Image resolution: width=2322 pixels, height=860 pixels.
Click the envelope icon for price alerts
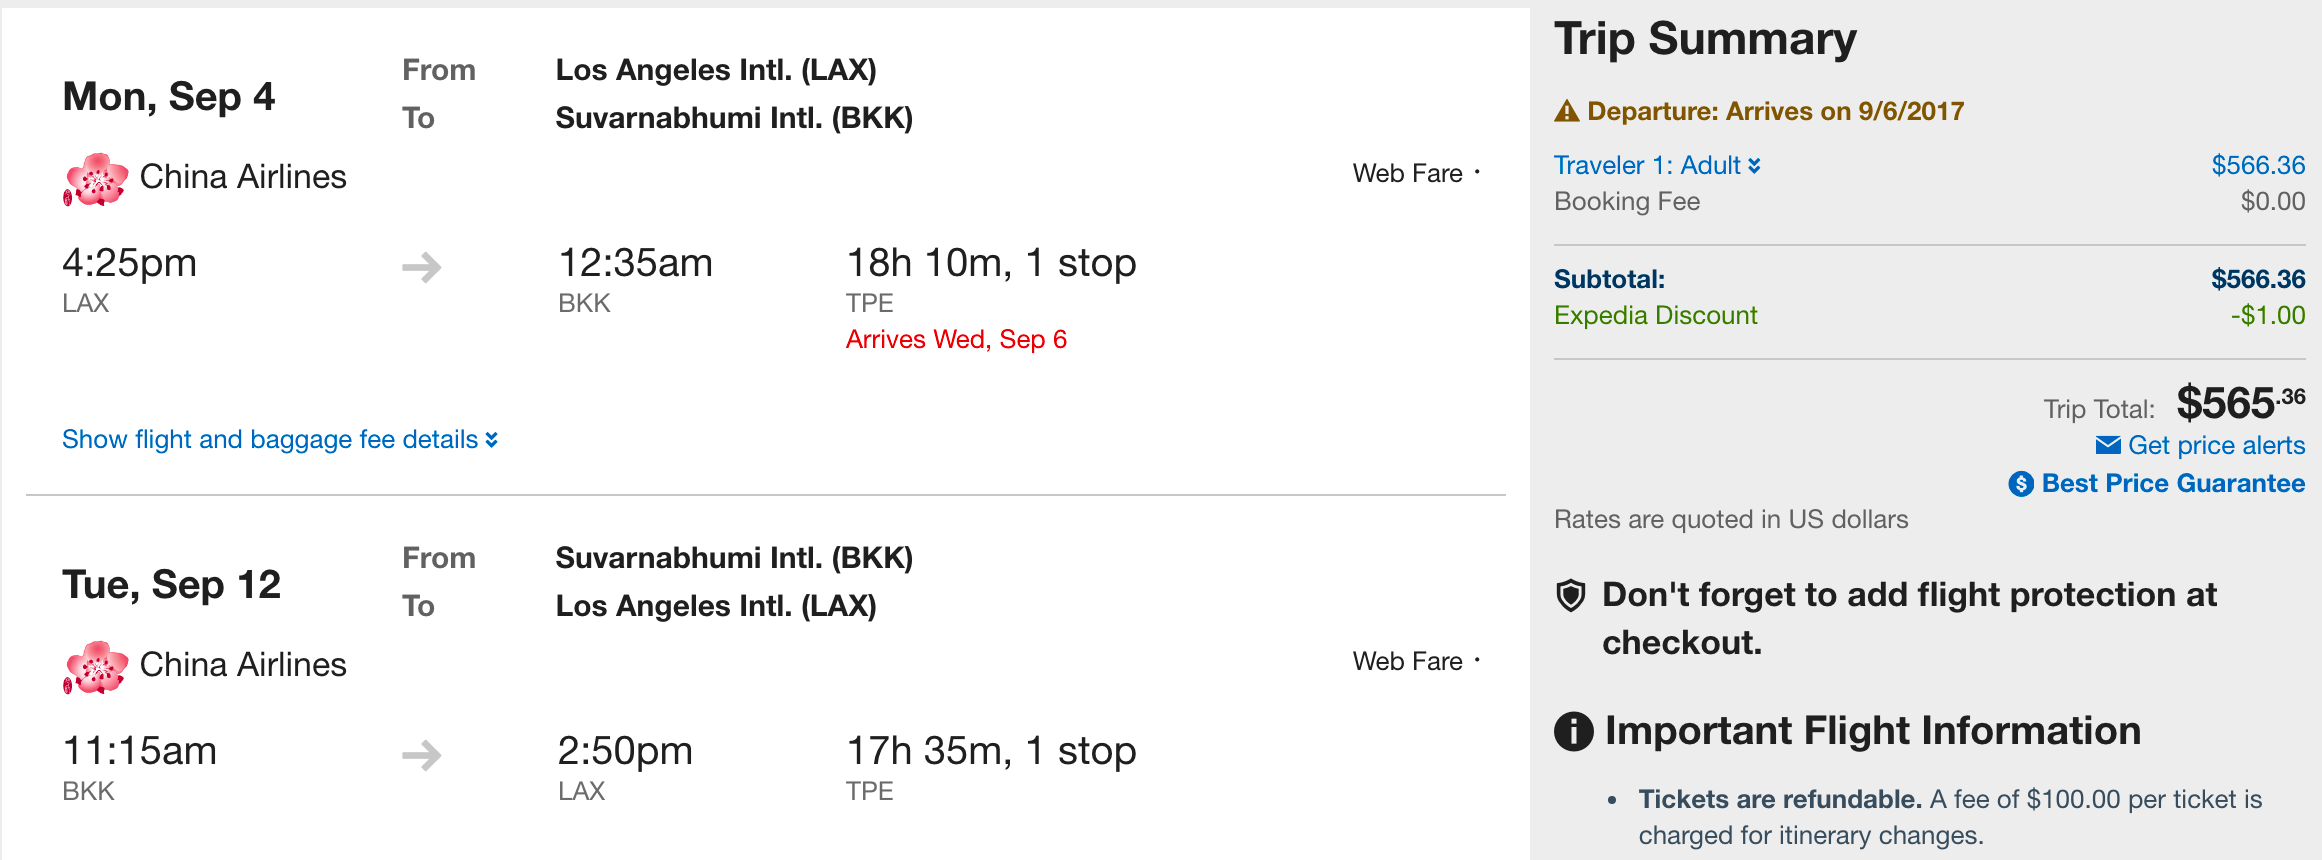point(2108,445)
